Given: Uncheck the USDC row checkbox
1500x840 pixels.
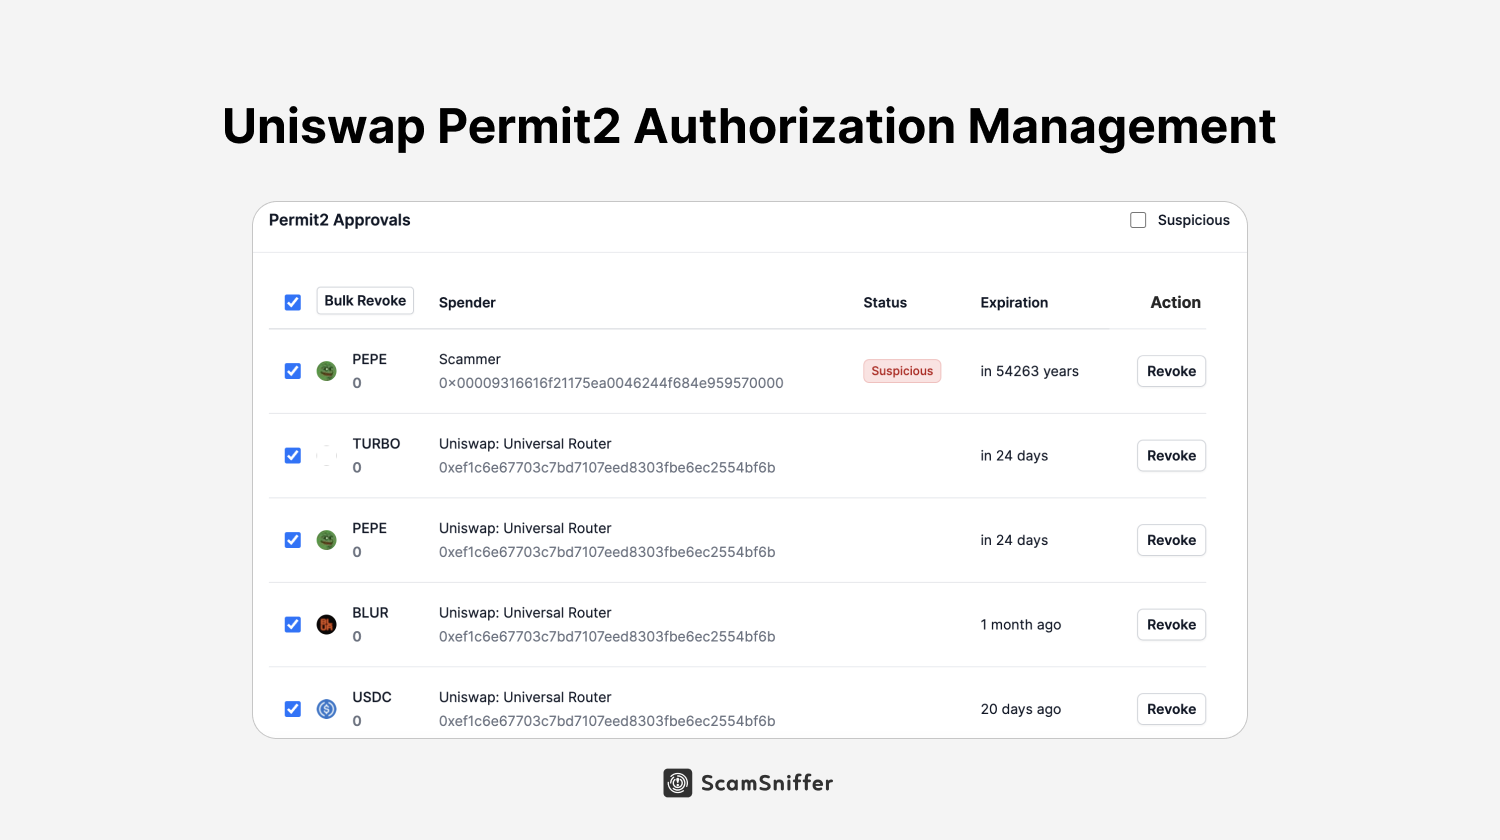Looking at the screenshot, I should pyautogui.click(x=292, y=708).
